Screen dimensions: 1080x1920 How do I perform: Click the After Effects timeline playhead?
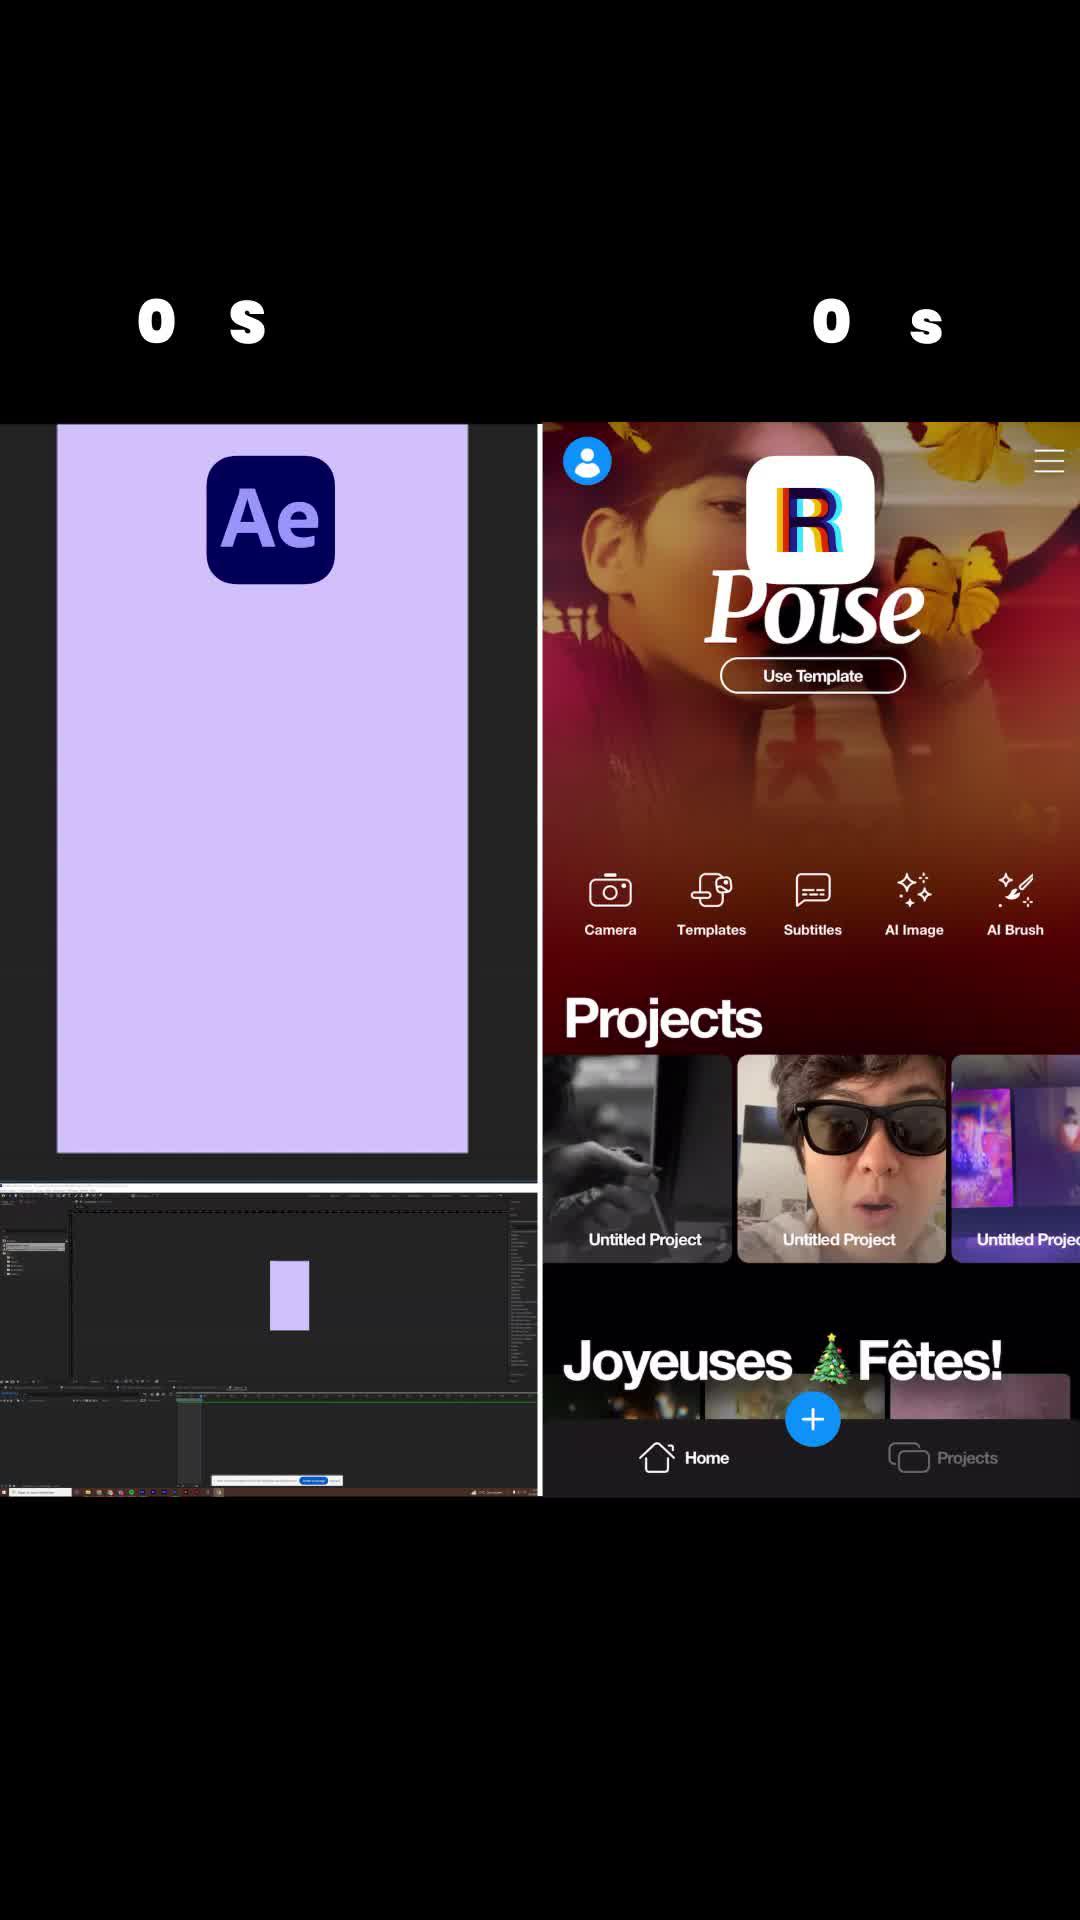(201, 1396)
